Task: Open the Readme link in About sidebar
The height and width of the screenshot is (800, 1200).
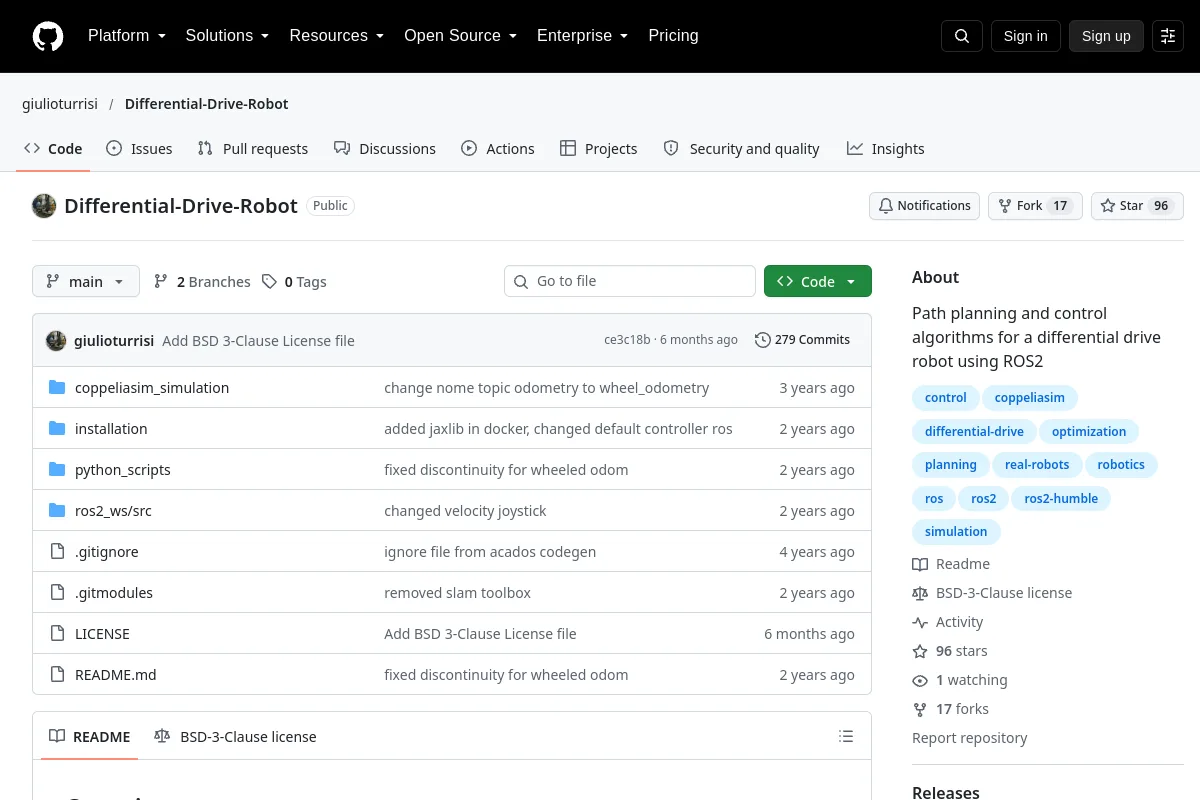Action: (951, 564)
